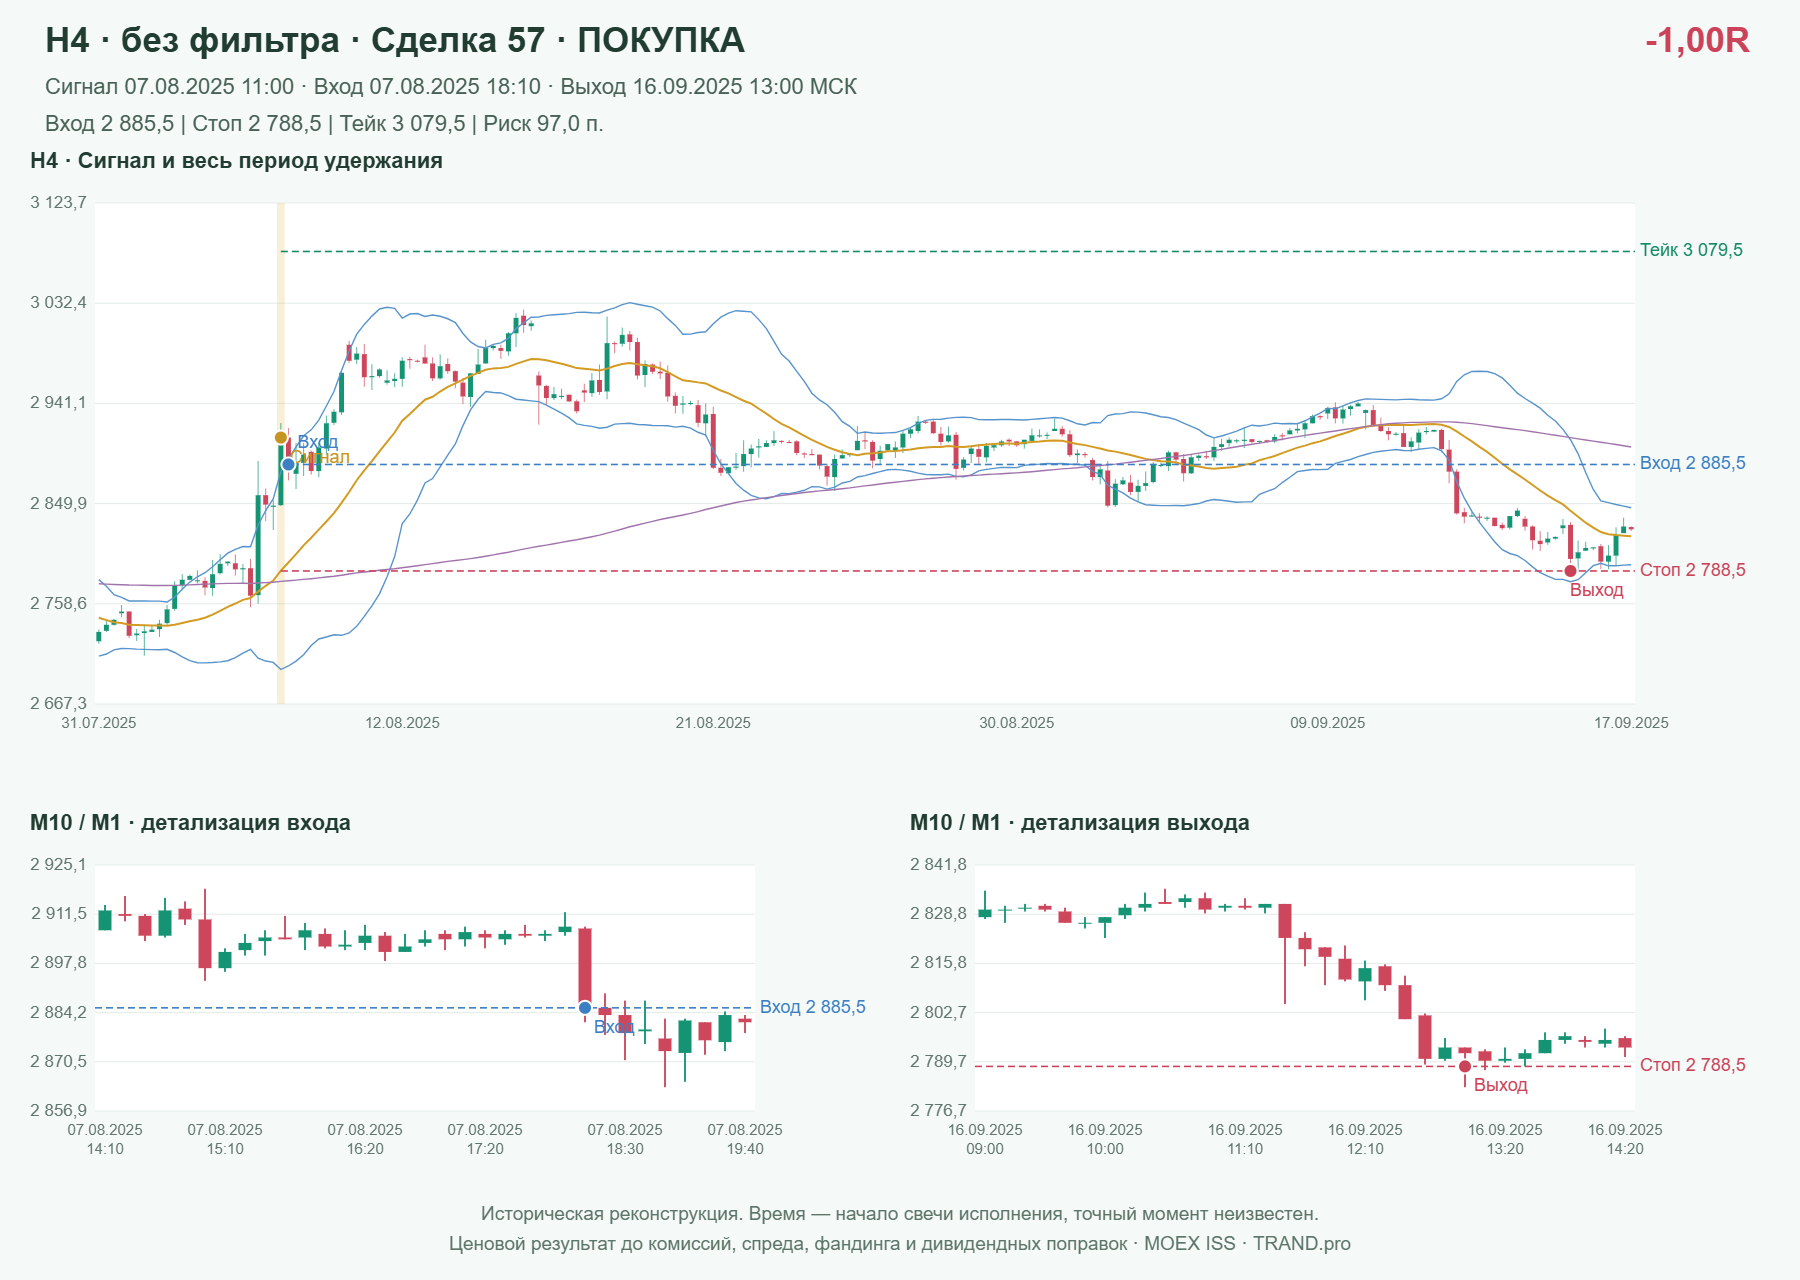Click the 2 841,8 axis label on exit chart

coord(939,864)
